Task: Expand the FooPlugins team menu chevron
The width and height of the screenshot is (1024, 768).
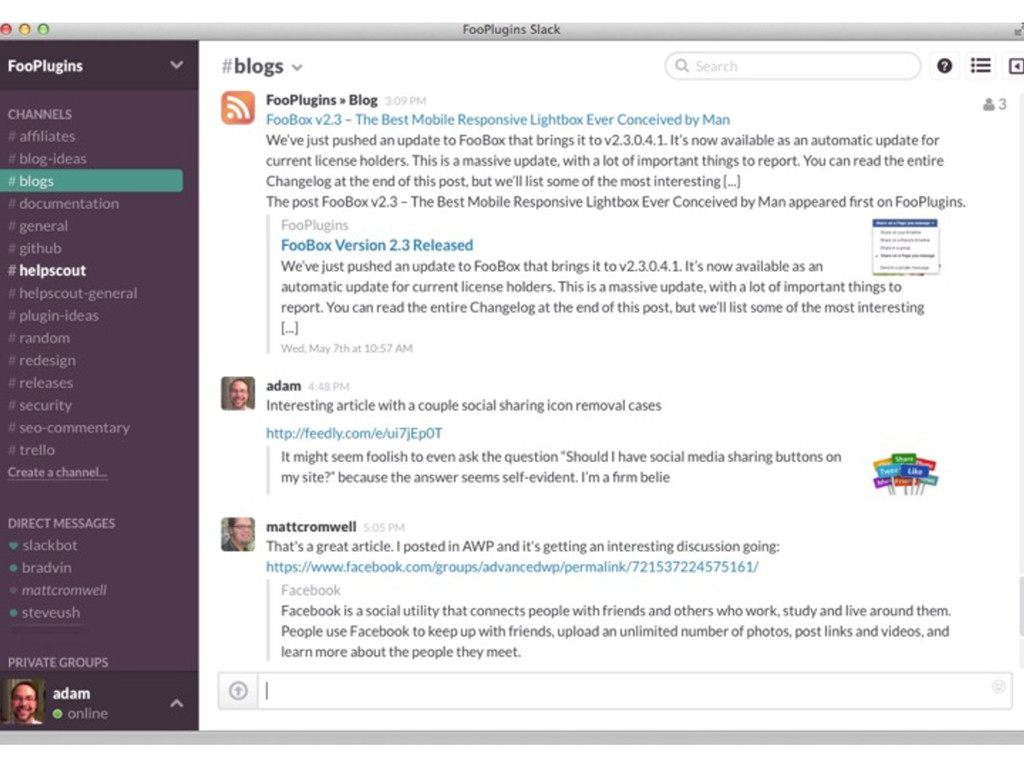Action: point(176,65)
